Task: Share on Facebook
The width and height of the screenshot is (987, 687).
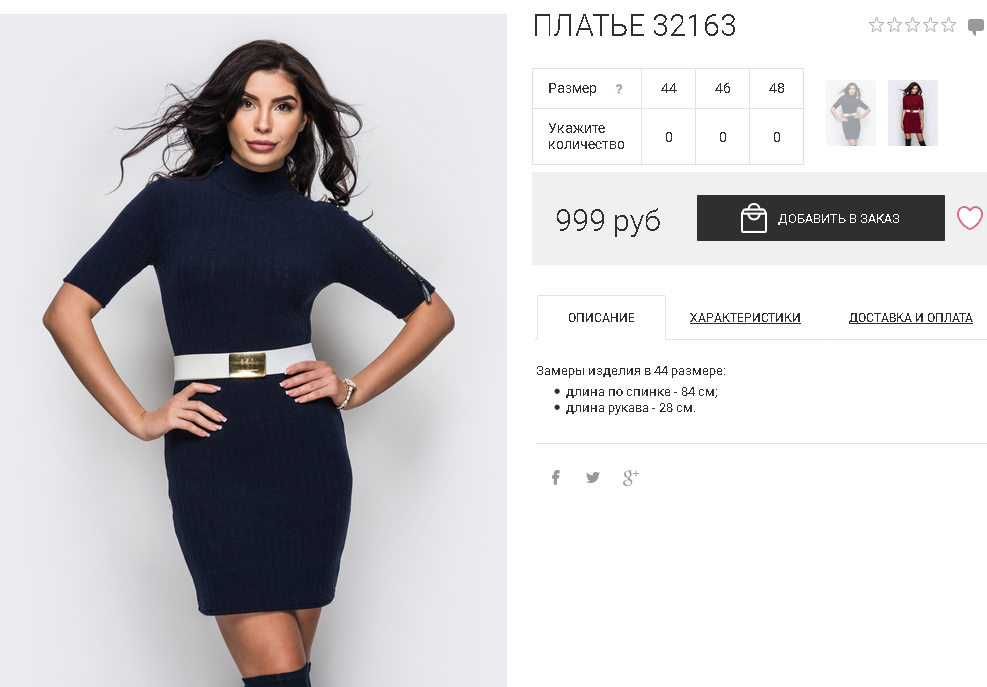Action: point(556,477)
